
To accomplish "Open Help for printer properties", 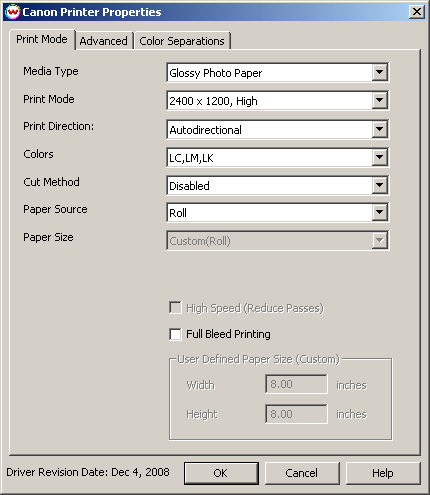I will click(383, 473).
